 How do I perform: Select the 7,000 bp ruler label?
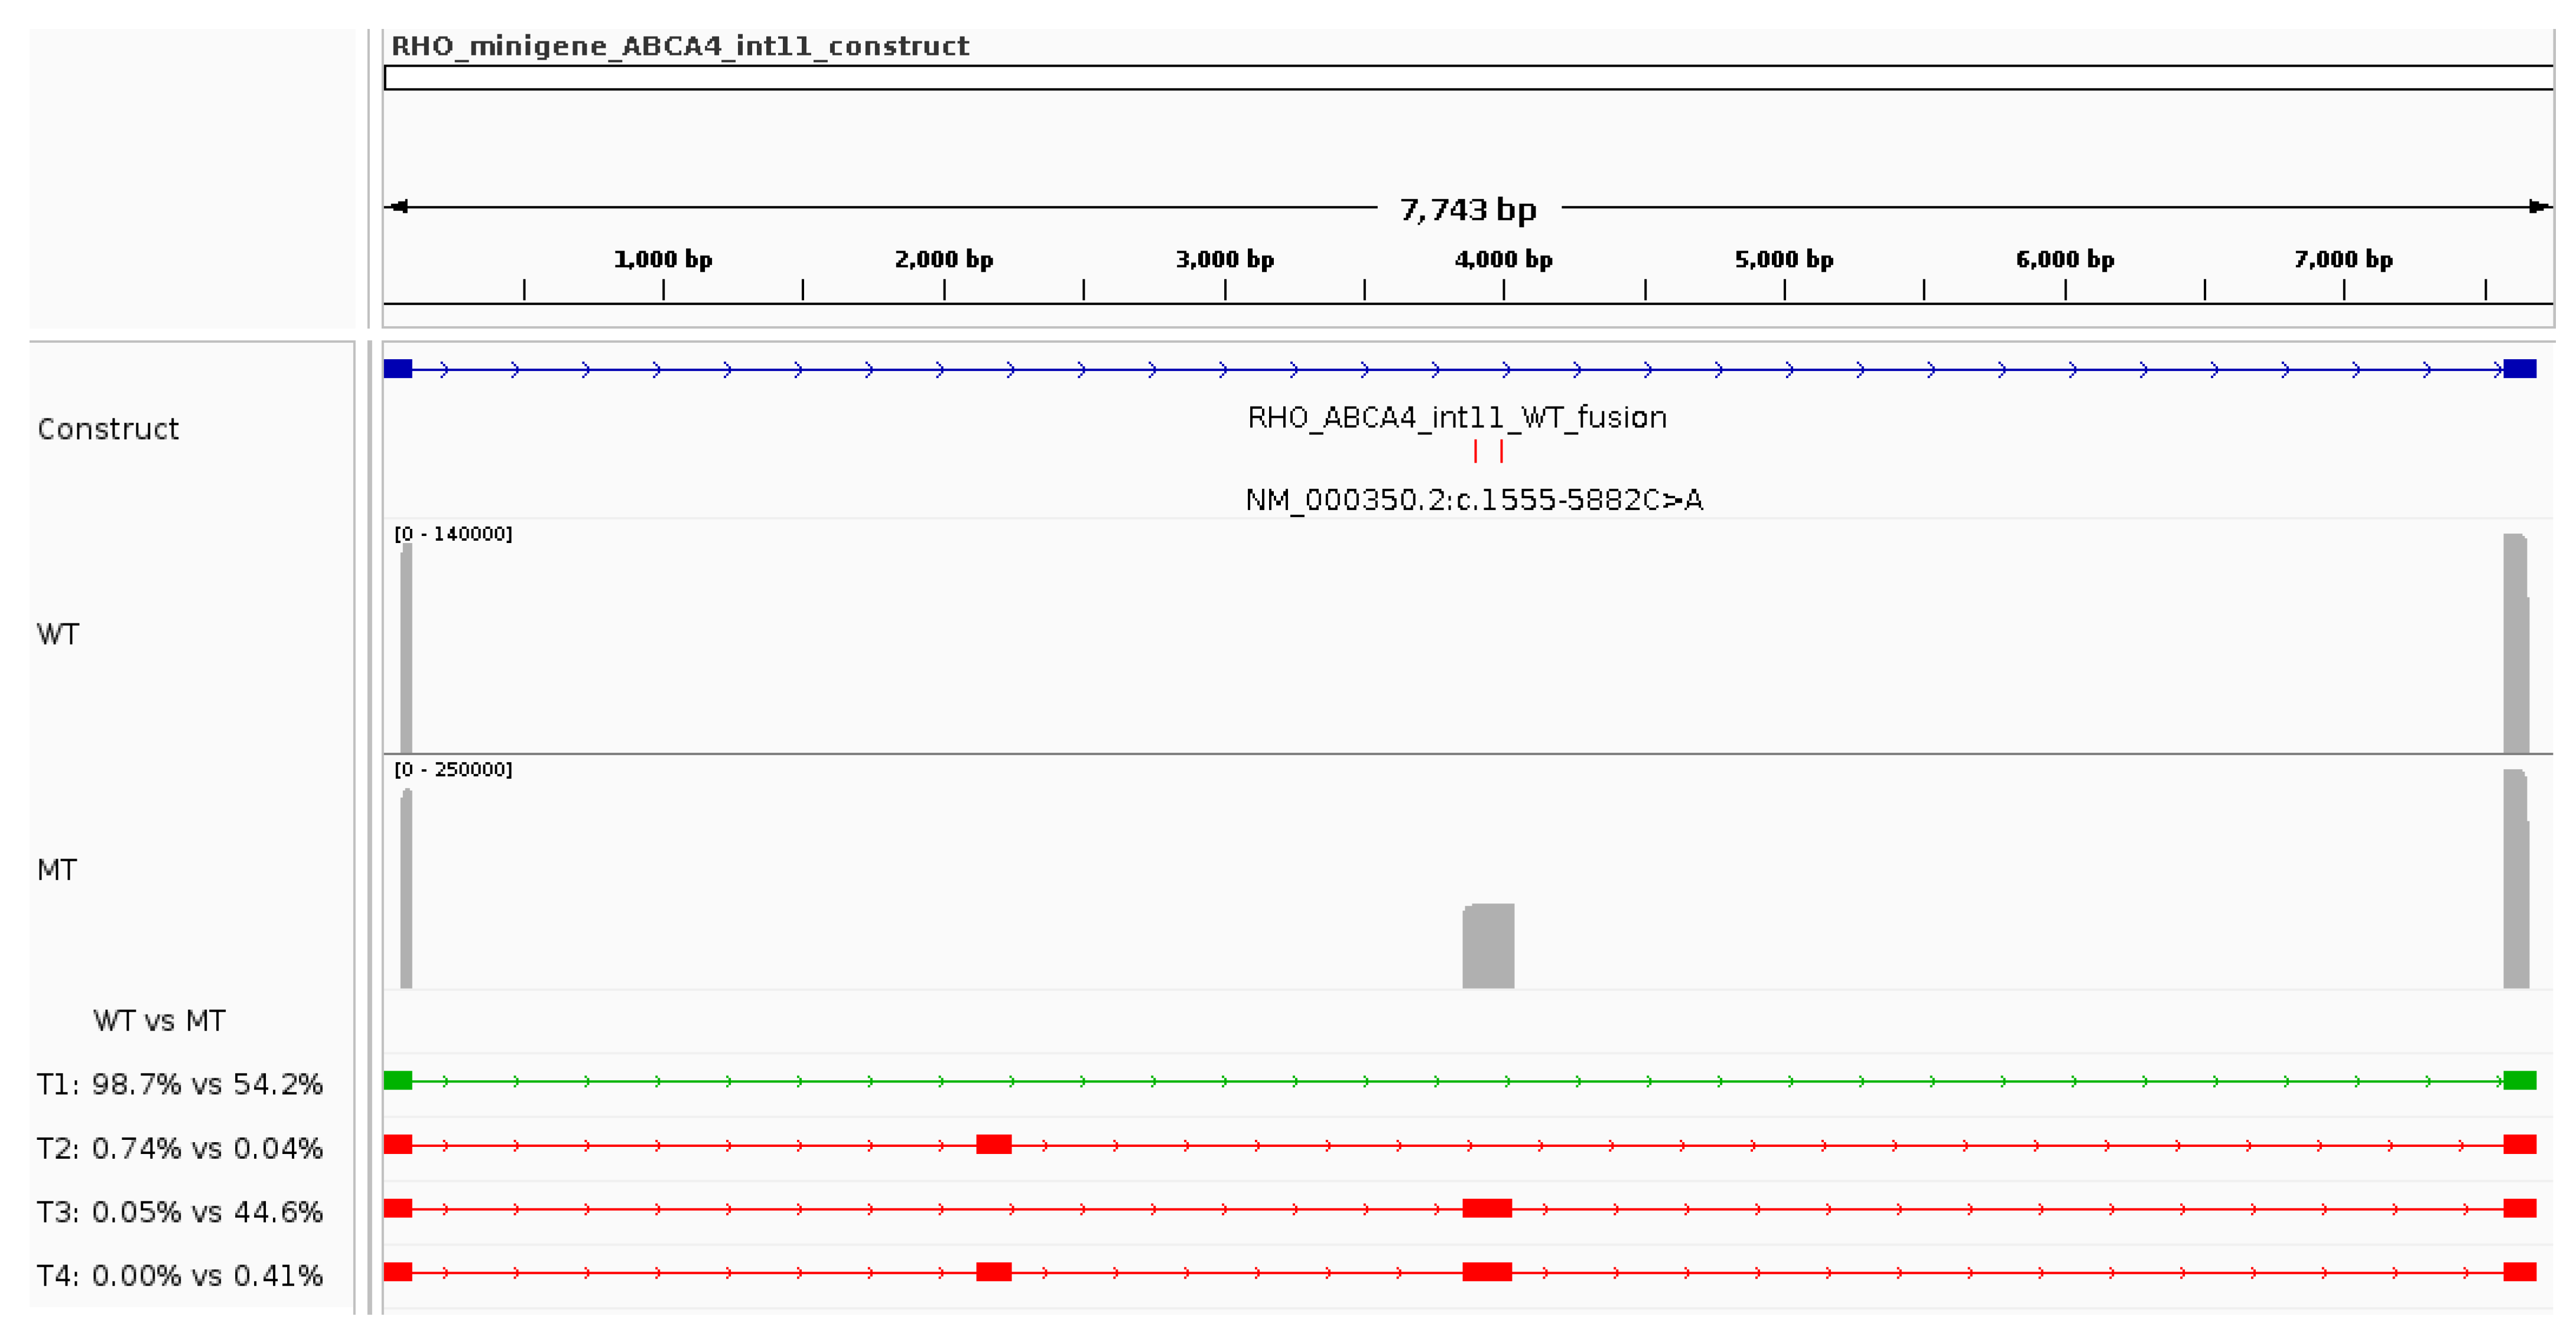(x=2344, y=259)
